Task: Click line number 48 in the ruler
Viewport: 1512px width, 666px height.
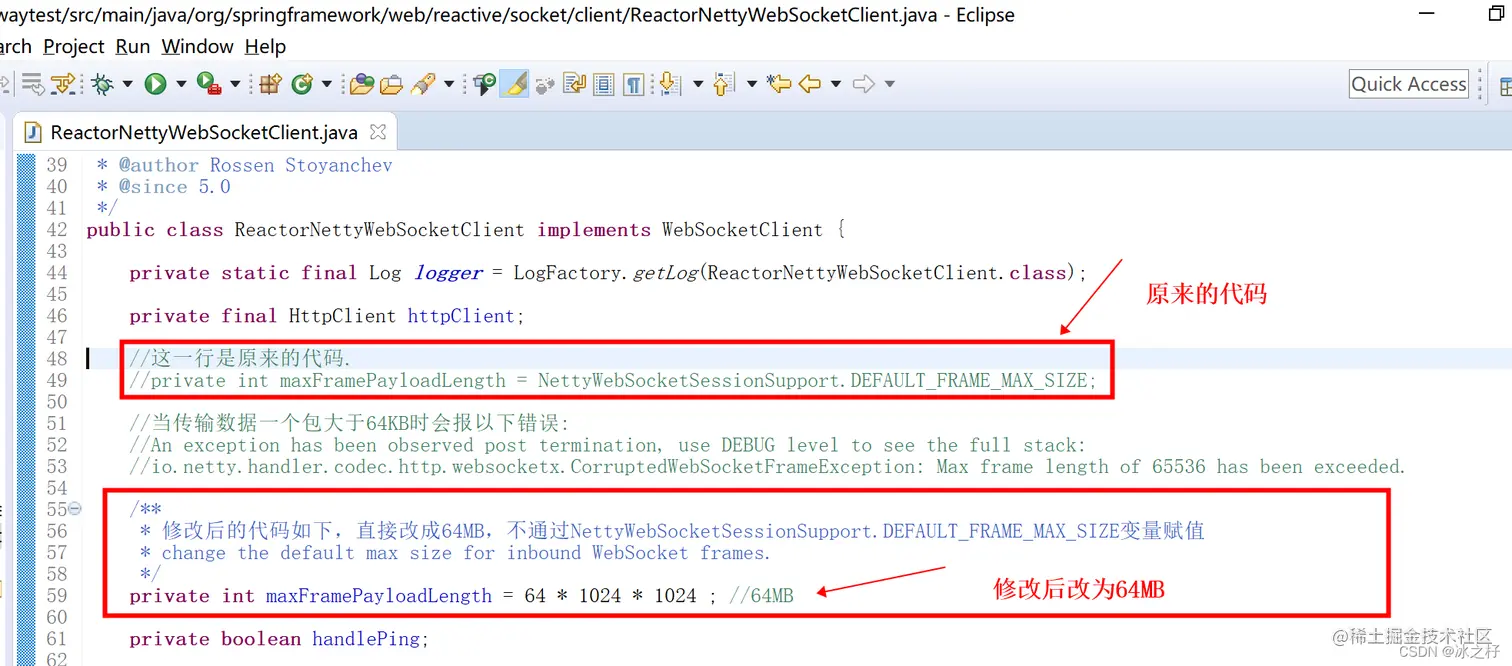Action: 57,358
